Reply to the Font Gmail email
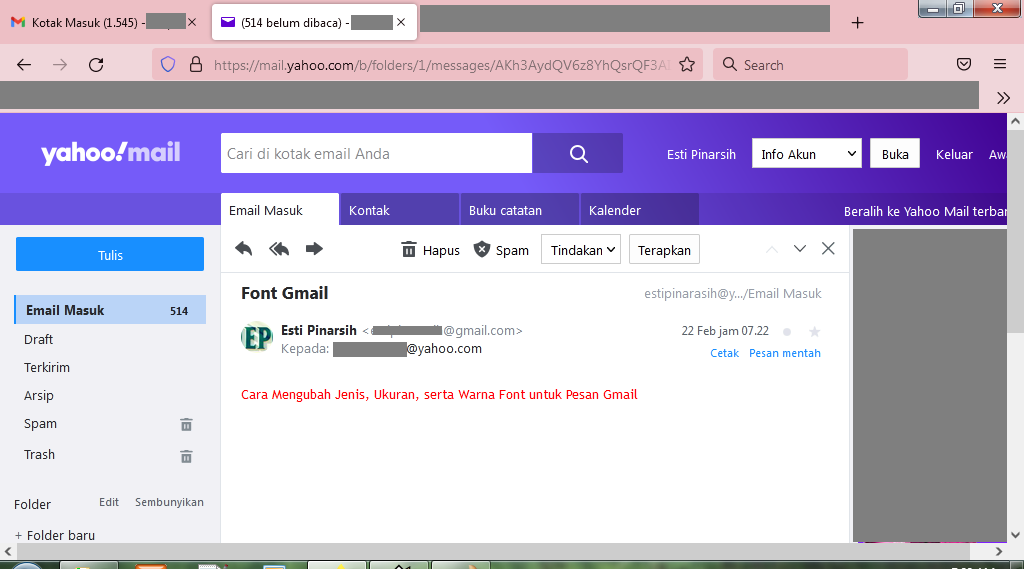The height and width of the screenshot is (569, 1024). click(x=244, y=249)
